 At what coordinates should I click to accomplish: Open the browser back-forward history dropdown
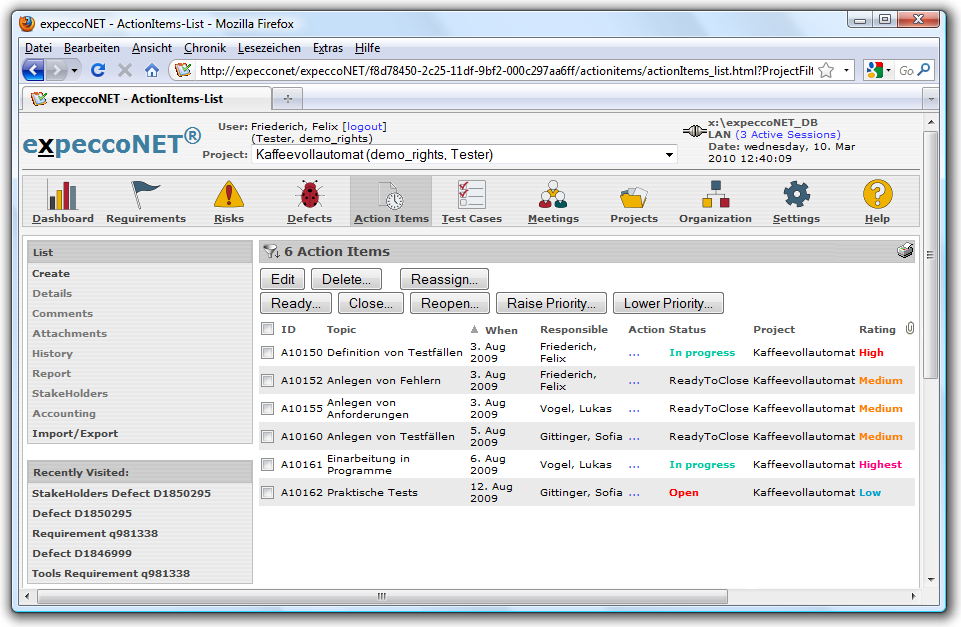coord(76,70)
